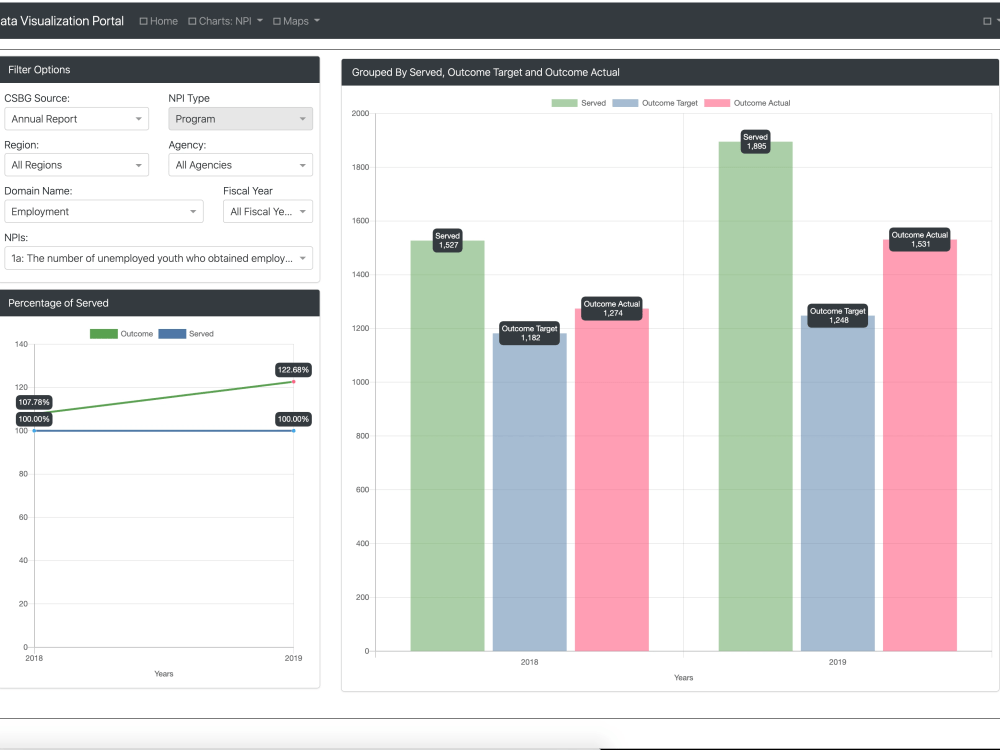Click the icon beside the Home label
Screen dimensions: 1000x750
(x=143, y=21)
